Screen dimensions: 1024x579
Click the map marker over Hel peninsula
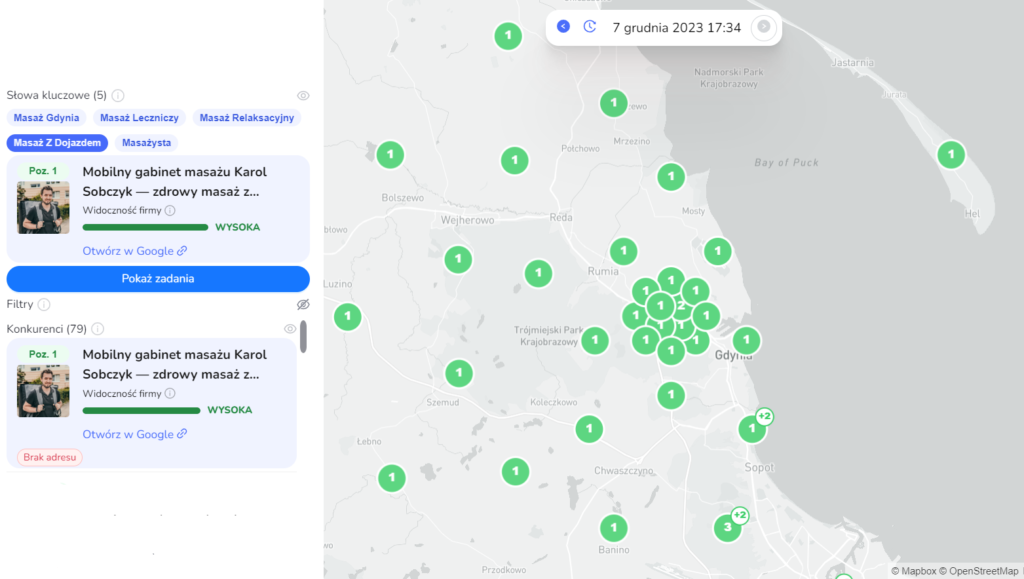click(x=950, y=155)
